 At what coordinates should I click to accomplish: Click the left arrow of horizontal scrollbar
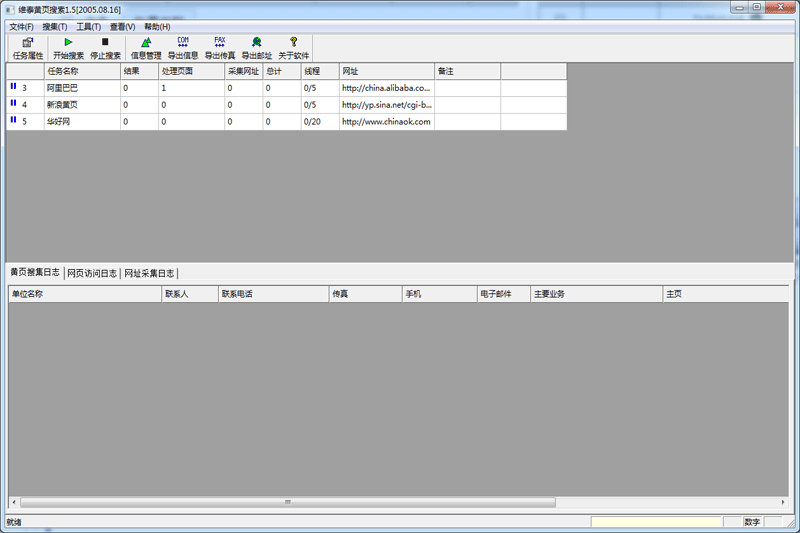click(14, 502)
